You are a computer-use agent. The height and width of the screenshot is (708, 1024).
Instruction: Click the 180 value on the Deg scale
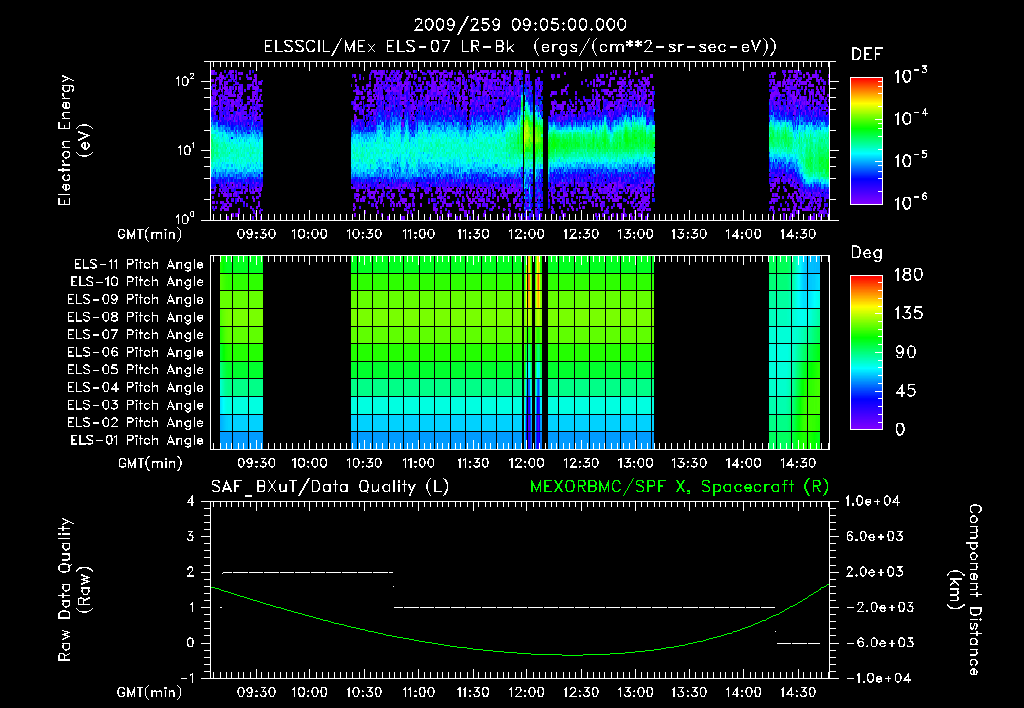pos(908,275)
